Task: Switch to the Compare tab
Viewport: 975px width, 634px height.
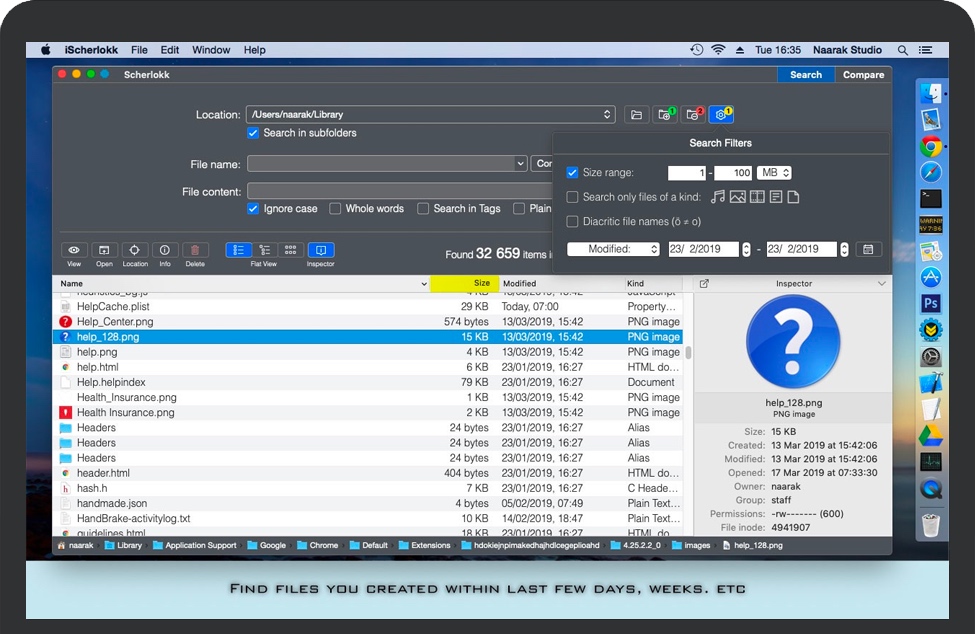Action: (863, 75)
